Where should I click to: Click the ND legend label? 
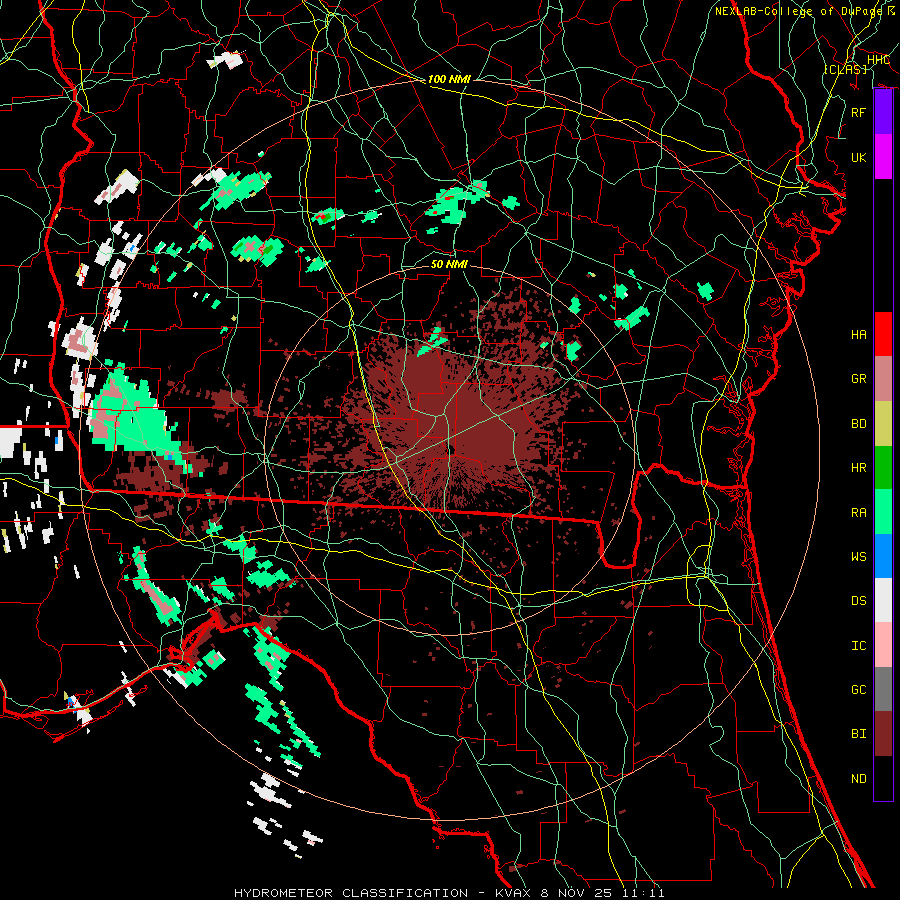858,779
